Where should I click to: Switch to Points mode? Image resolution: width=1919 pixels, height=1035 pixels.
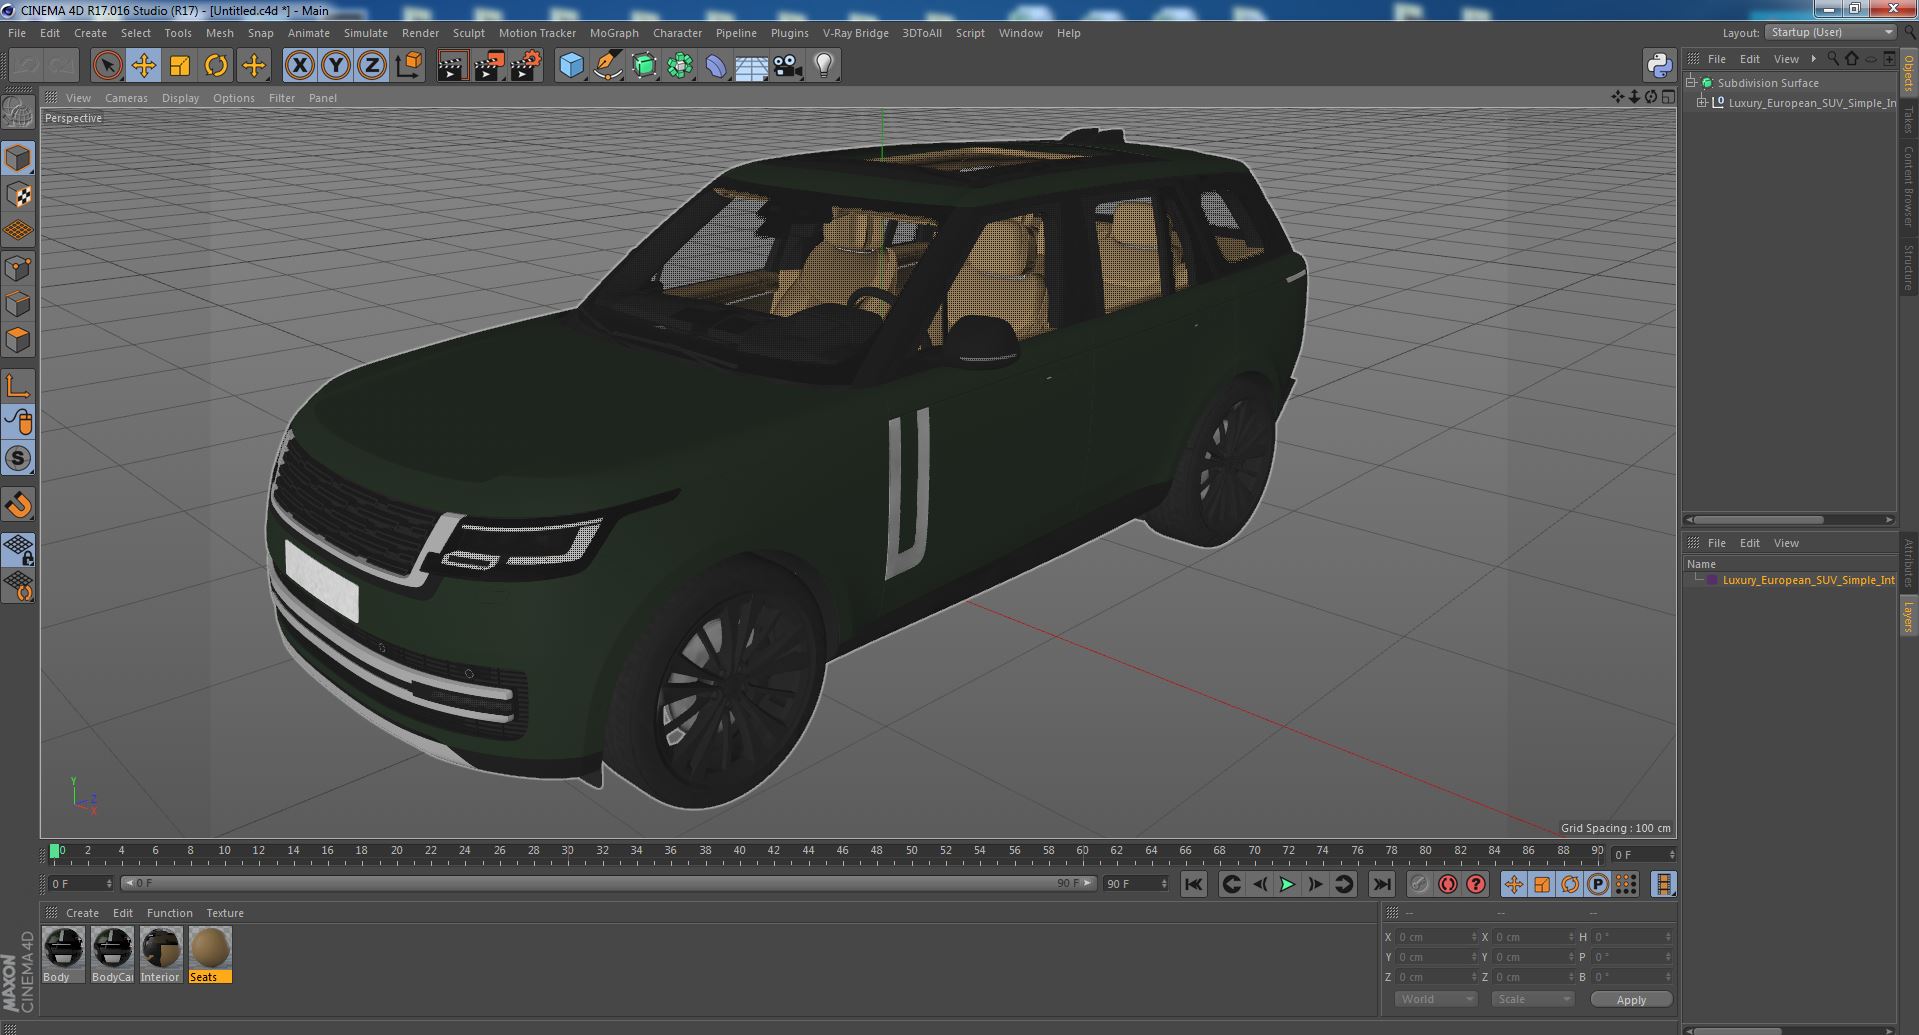(18, 267)
